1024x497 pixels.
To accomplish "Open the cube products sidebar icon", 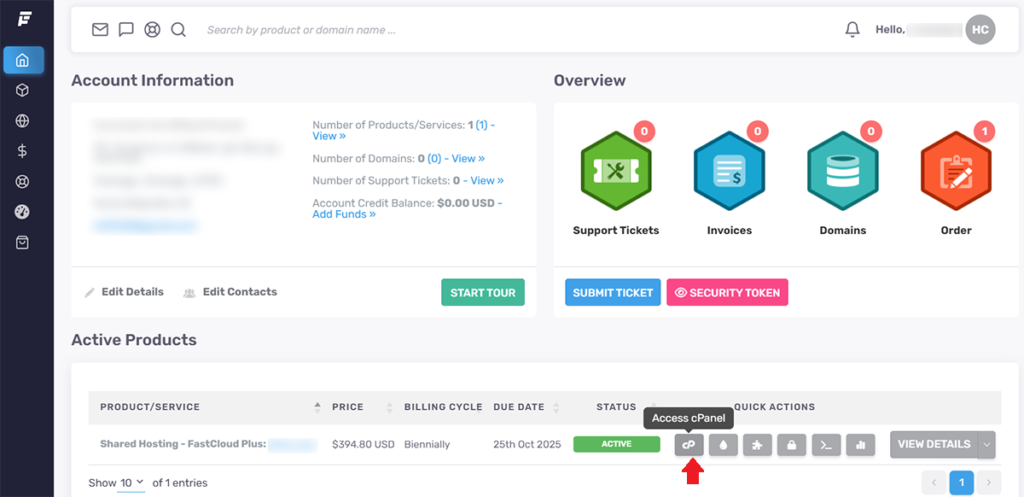I will pyautogui.click(x=22, y=91).
